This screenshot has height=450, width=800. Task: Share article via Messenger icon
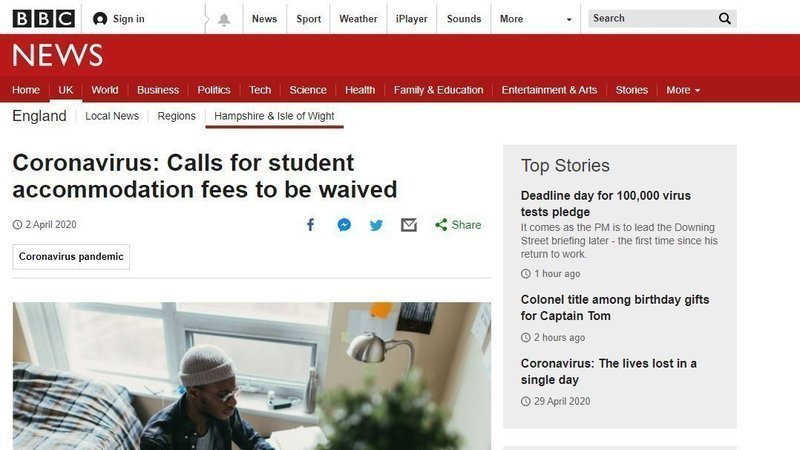pos(344,225)
